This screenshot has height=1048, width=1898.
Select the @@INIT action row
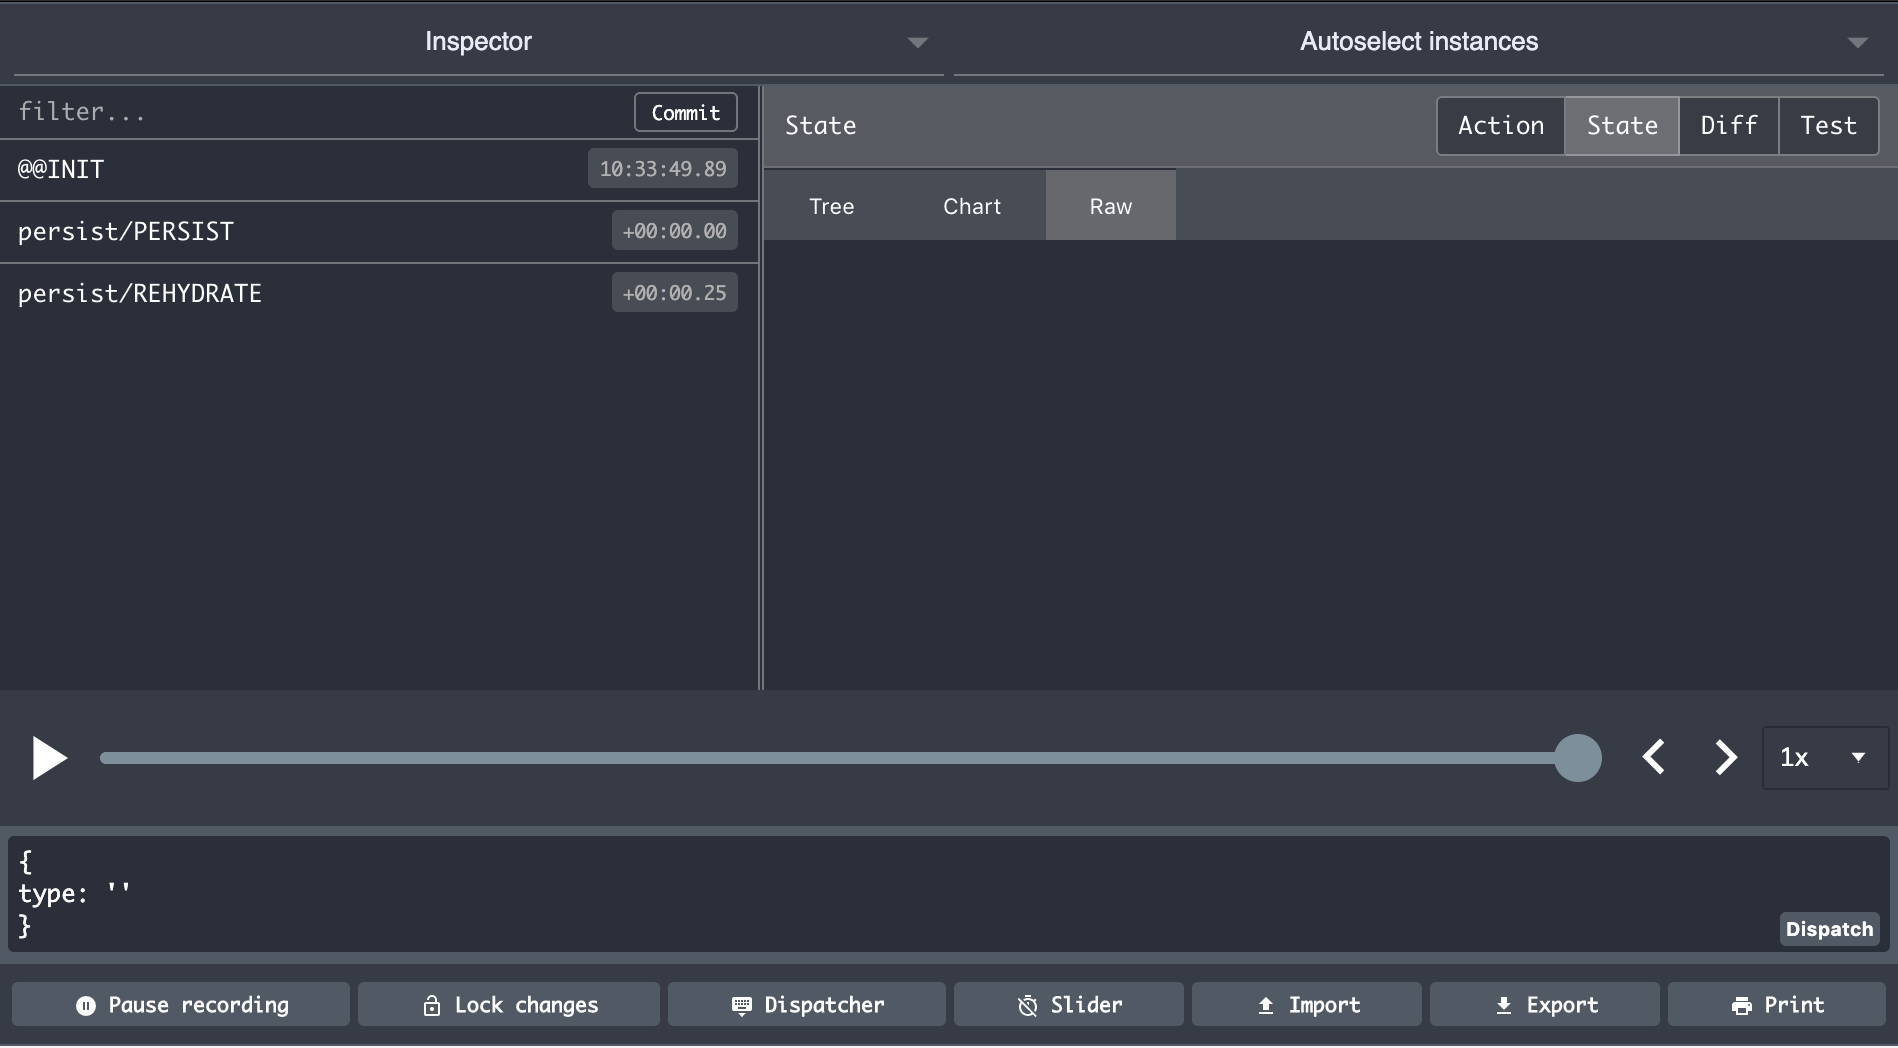[379, 169]
